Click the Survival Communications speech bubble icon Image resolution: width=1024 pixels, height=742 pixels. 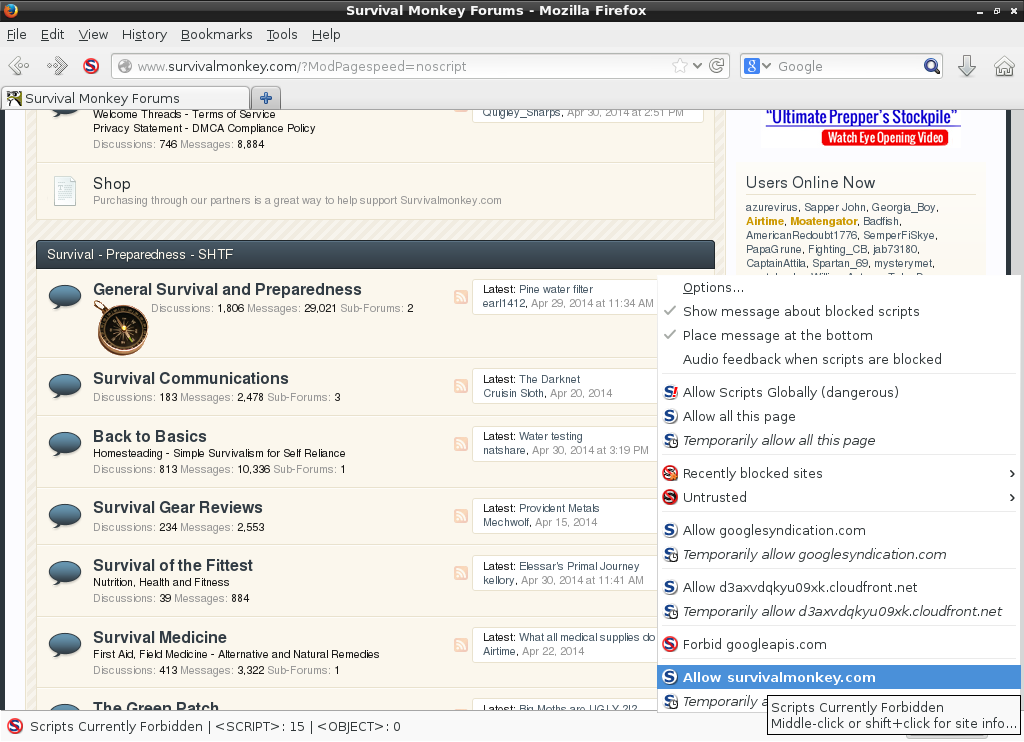click(65, 385)
